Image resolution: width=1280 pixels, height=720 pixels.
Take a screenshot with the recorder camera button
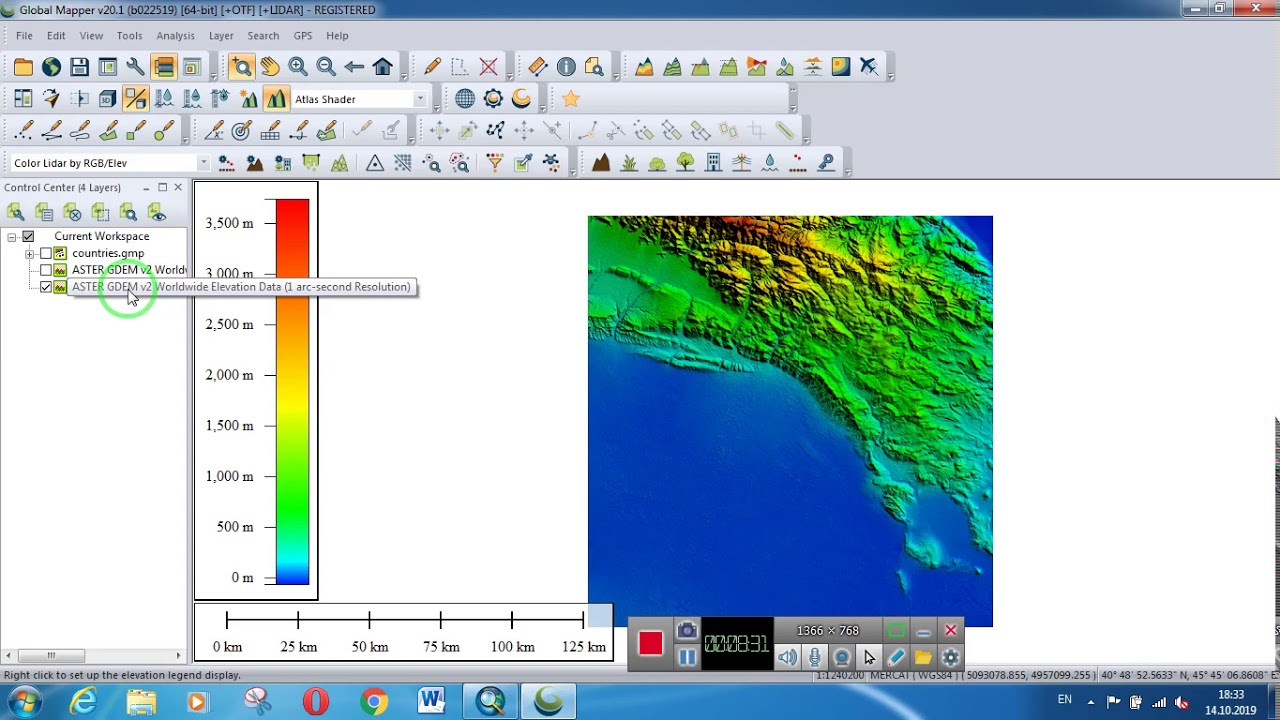[x=686, y=631]
